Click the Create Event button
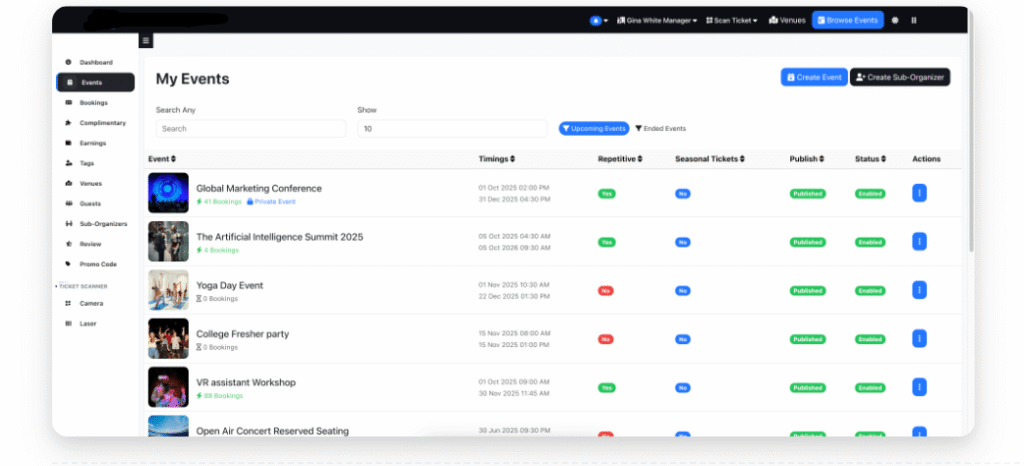Viewport: 1024px width, 466px height. (813, 77)
